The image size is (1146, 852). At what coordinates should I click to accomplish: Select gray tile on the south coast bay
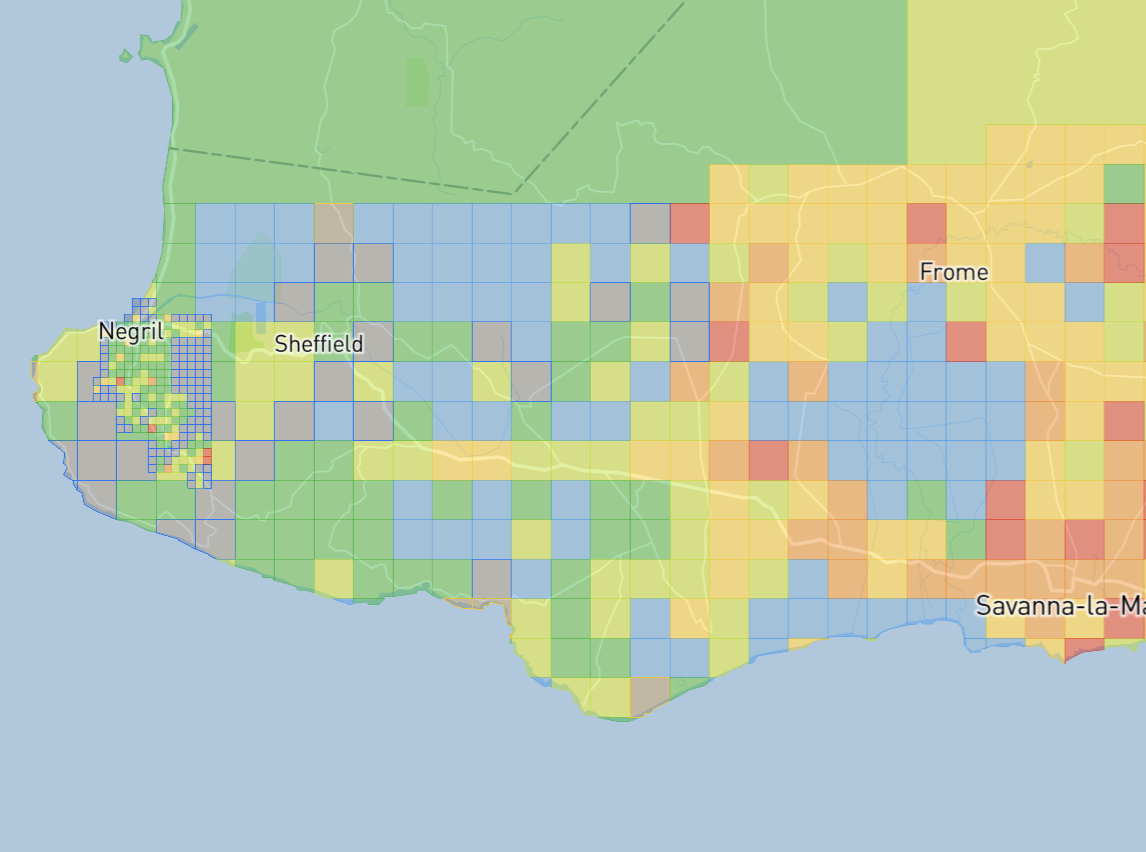[491, 578]
